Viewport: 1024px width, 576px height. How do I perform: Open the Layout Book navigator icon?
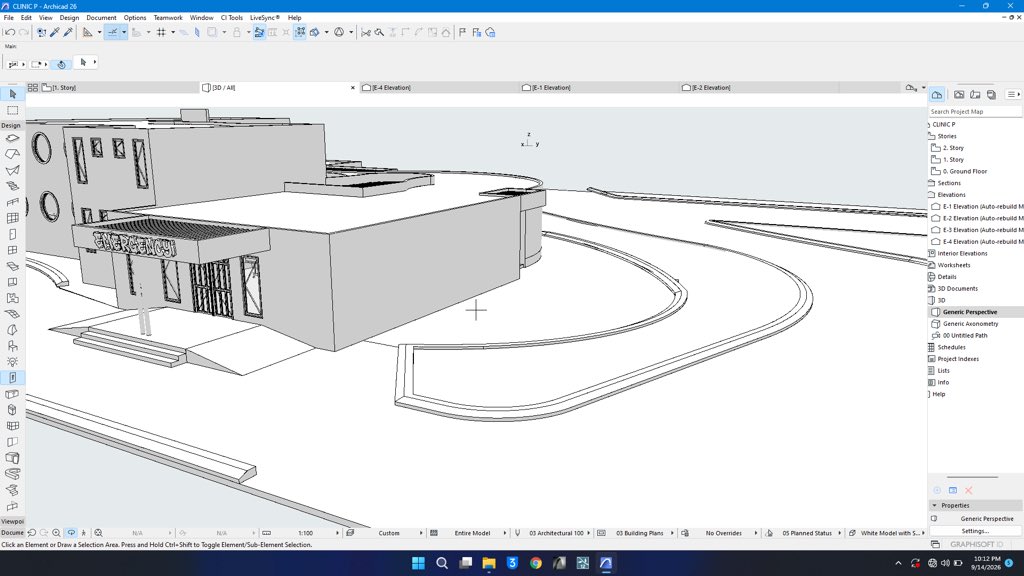pos(975,95)
